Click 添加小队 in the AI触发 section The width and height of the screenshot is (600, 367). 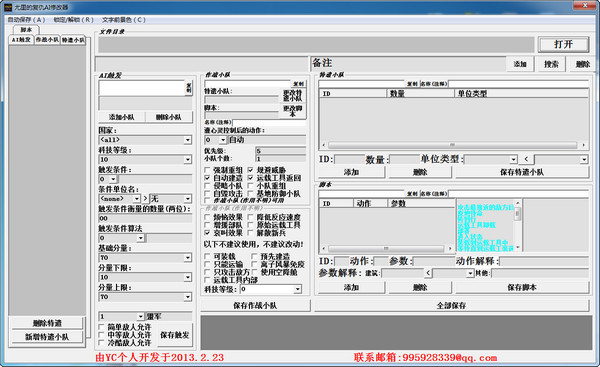point(121,117)
